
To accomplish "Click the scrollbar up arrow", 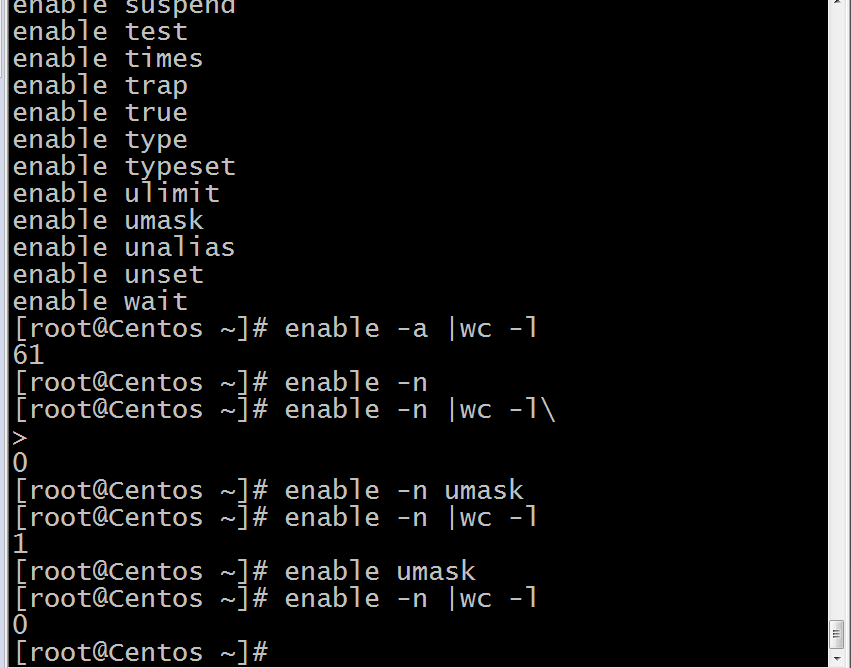I will 839,2.
